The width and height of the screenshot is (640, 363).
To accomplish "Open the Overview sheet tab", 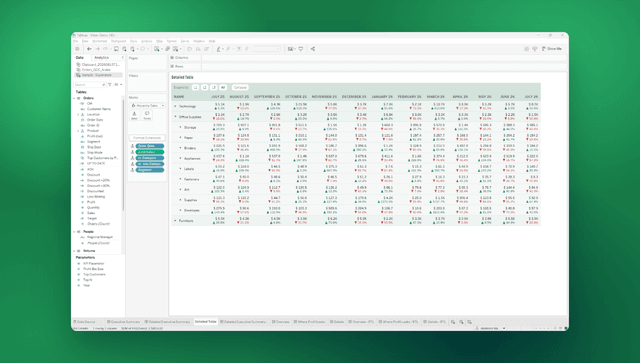I will pos(281,322).
